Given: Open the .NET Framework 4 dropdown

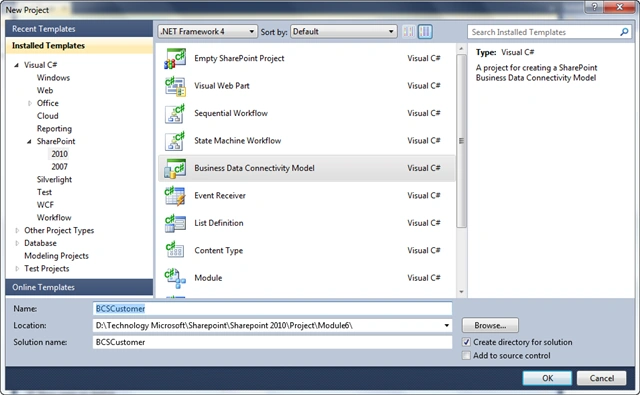Looking at the screenshot, I should (x=207, y=31).
